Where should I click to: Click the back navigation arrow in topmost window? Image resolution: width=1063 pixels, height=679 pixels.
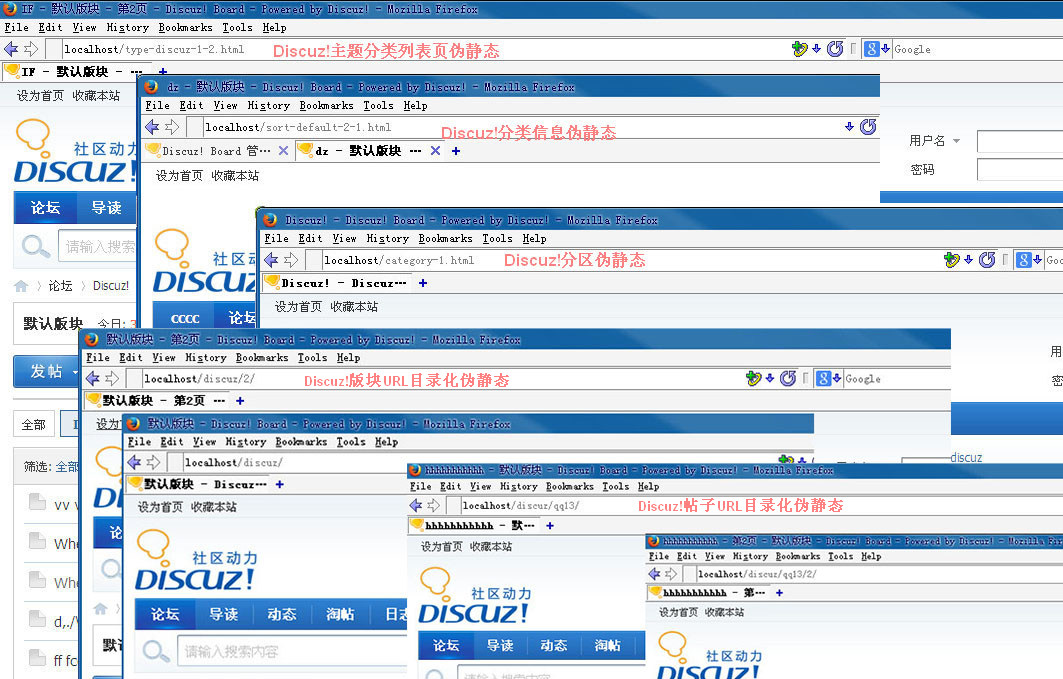coord(14,48)
